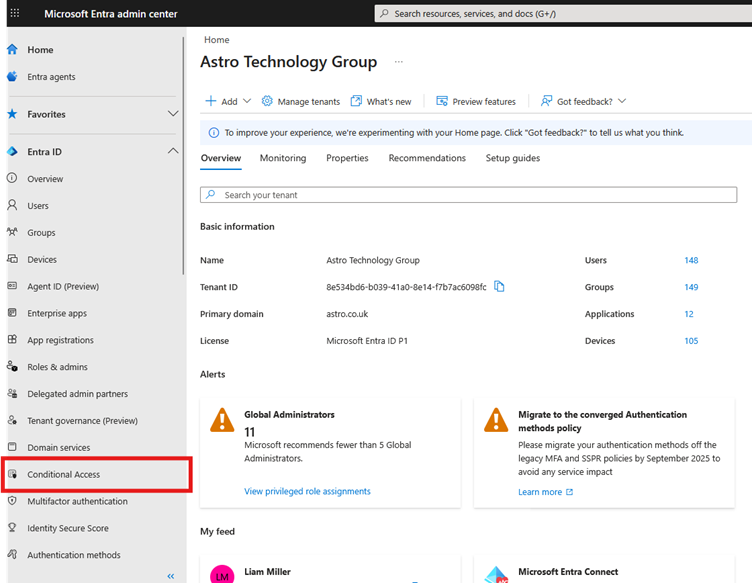752x583 pixels.
Task: Switch to the Monitoring tab
Action: 283,158
